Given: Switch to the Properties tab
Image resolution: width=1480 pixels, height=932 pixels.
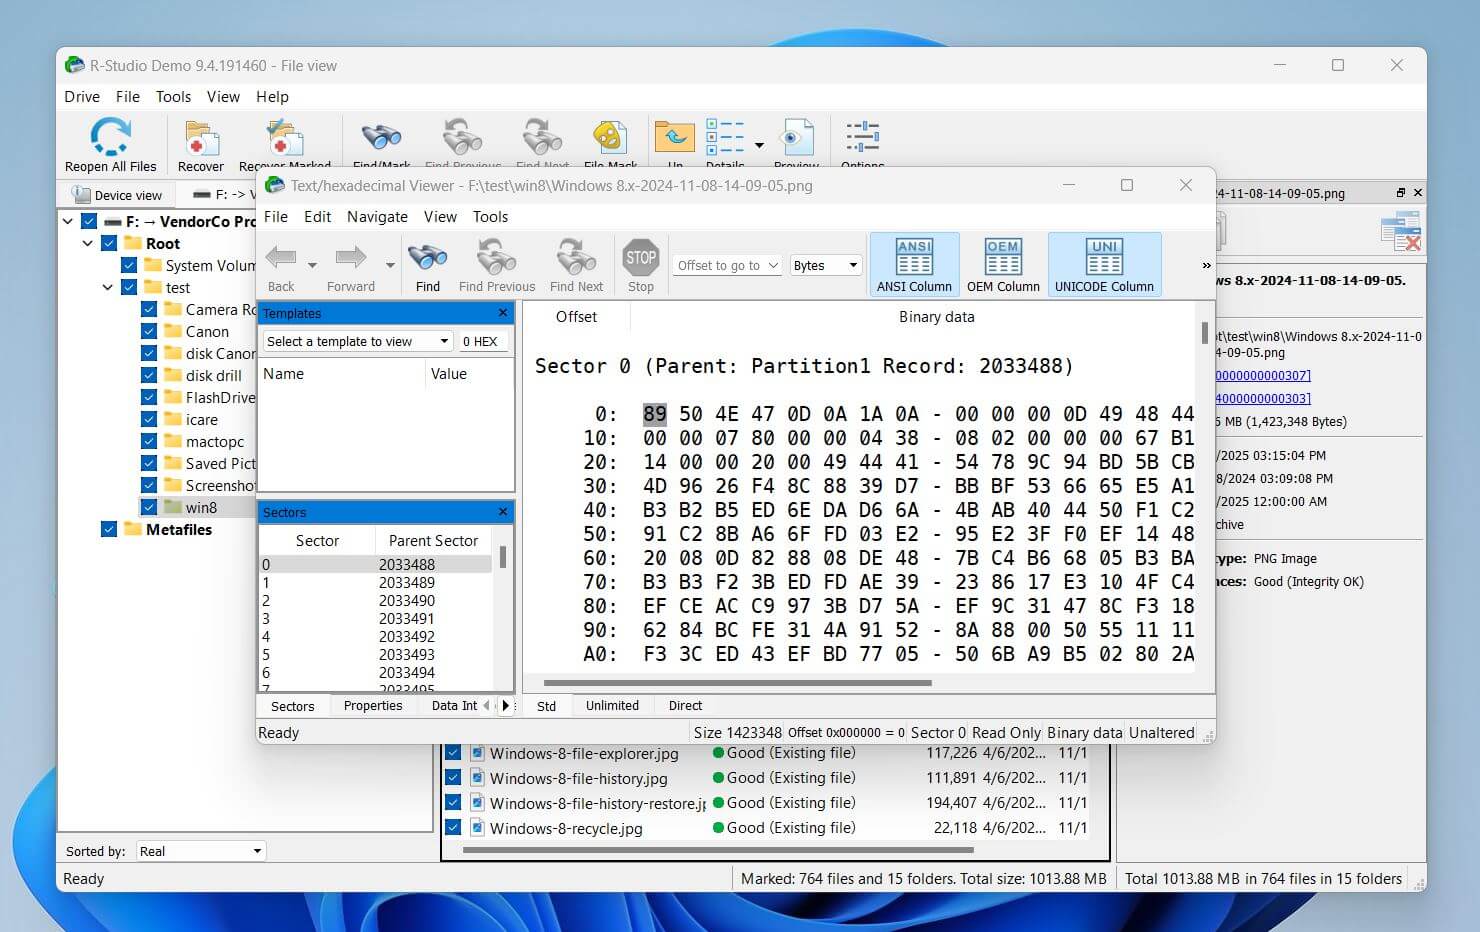Looking at the screenshot, I should tap(372, 705).
